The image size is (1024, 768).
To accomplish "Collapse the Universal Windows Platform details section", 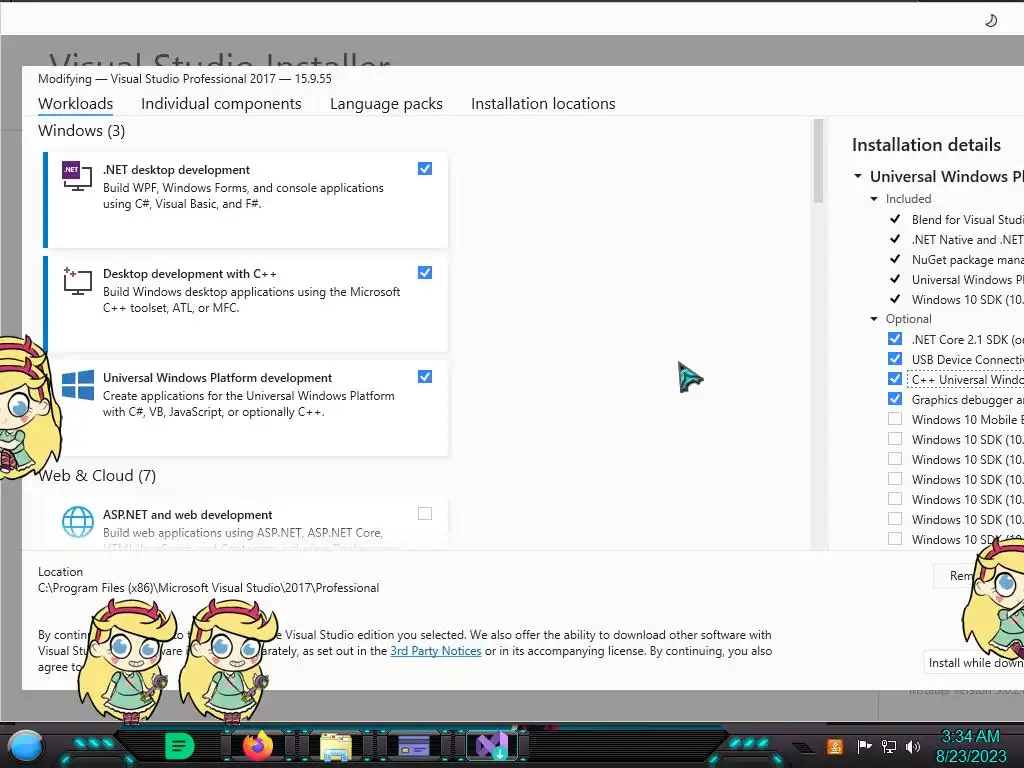I will tap(857, 176).
